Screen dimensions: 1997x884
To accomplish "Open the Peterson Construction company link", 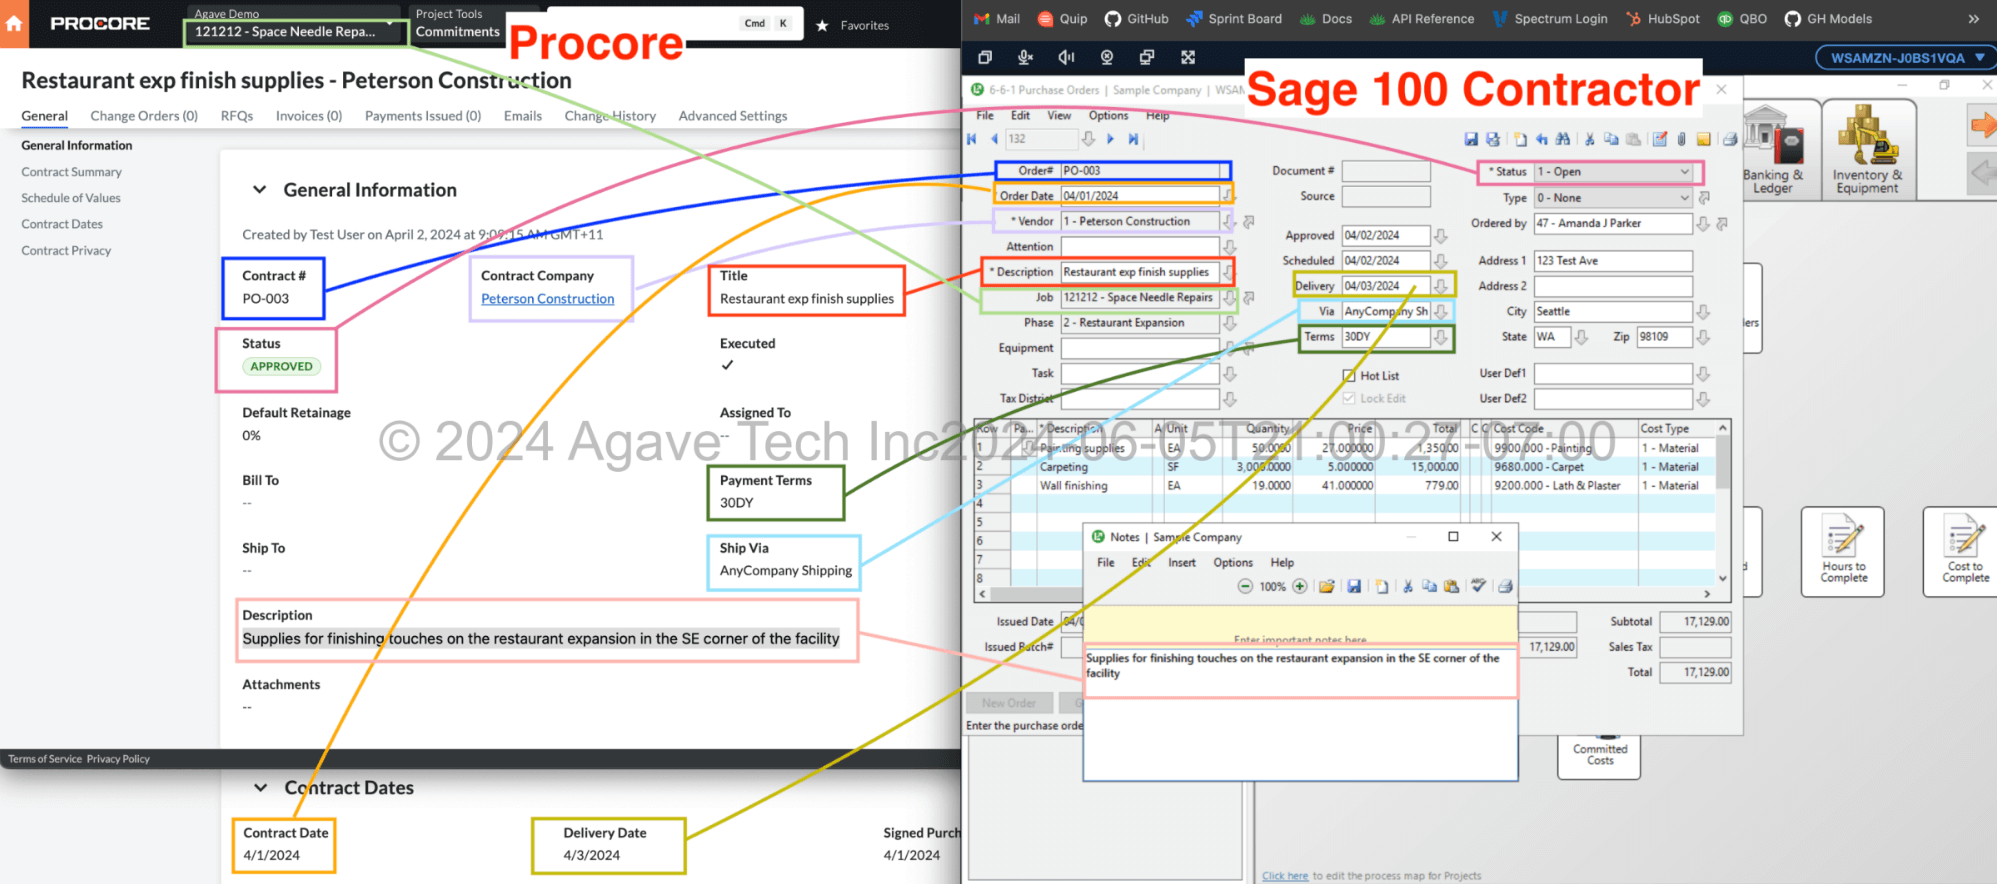I will pos(548,299).
